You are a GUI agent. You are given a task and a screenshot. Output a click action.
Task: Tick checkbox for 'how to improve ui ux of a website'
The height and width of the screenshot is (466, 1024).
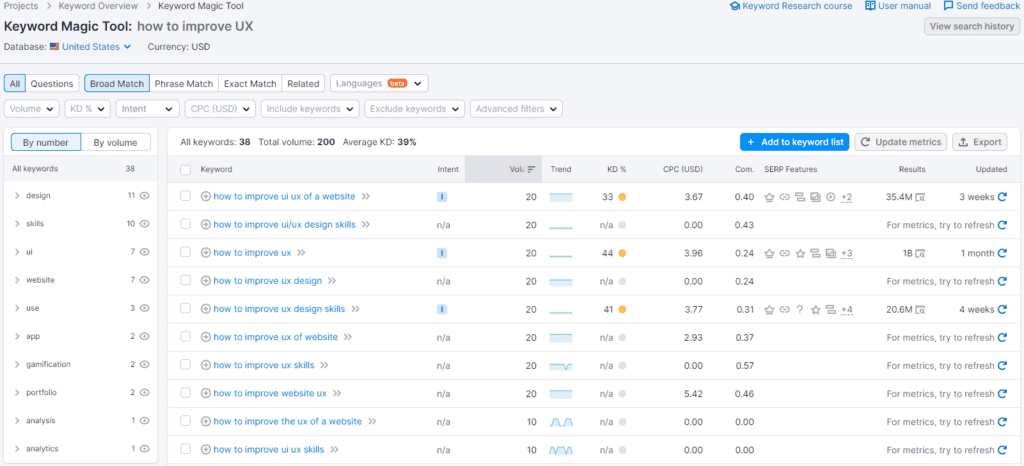[x=185, y=196]
